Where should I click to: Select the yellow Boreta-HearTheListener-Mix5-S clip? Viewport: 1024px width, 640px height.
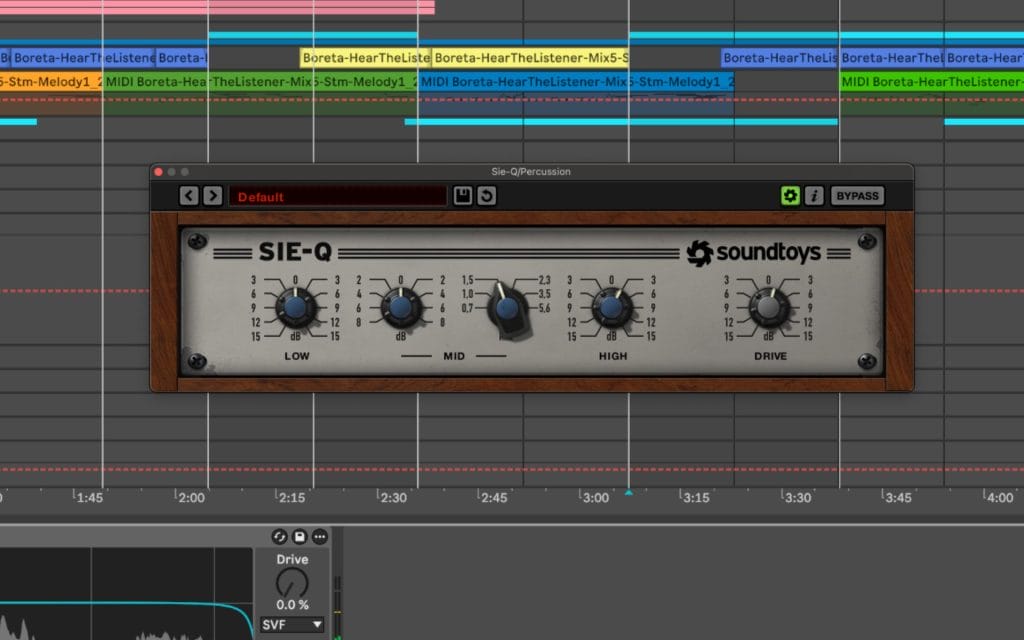point(530,58)
